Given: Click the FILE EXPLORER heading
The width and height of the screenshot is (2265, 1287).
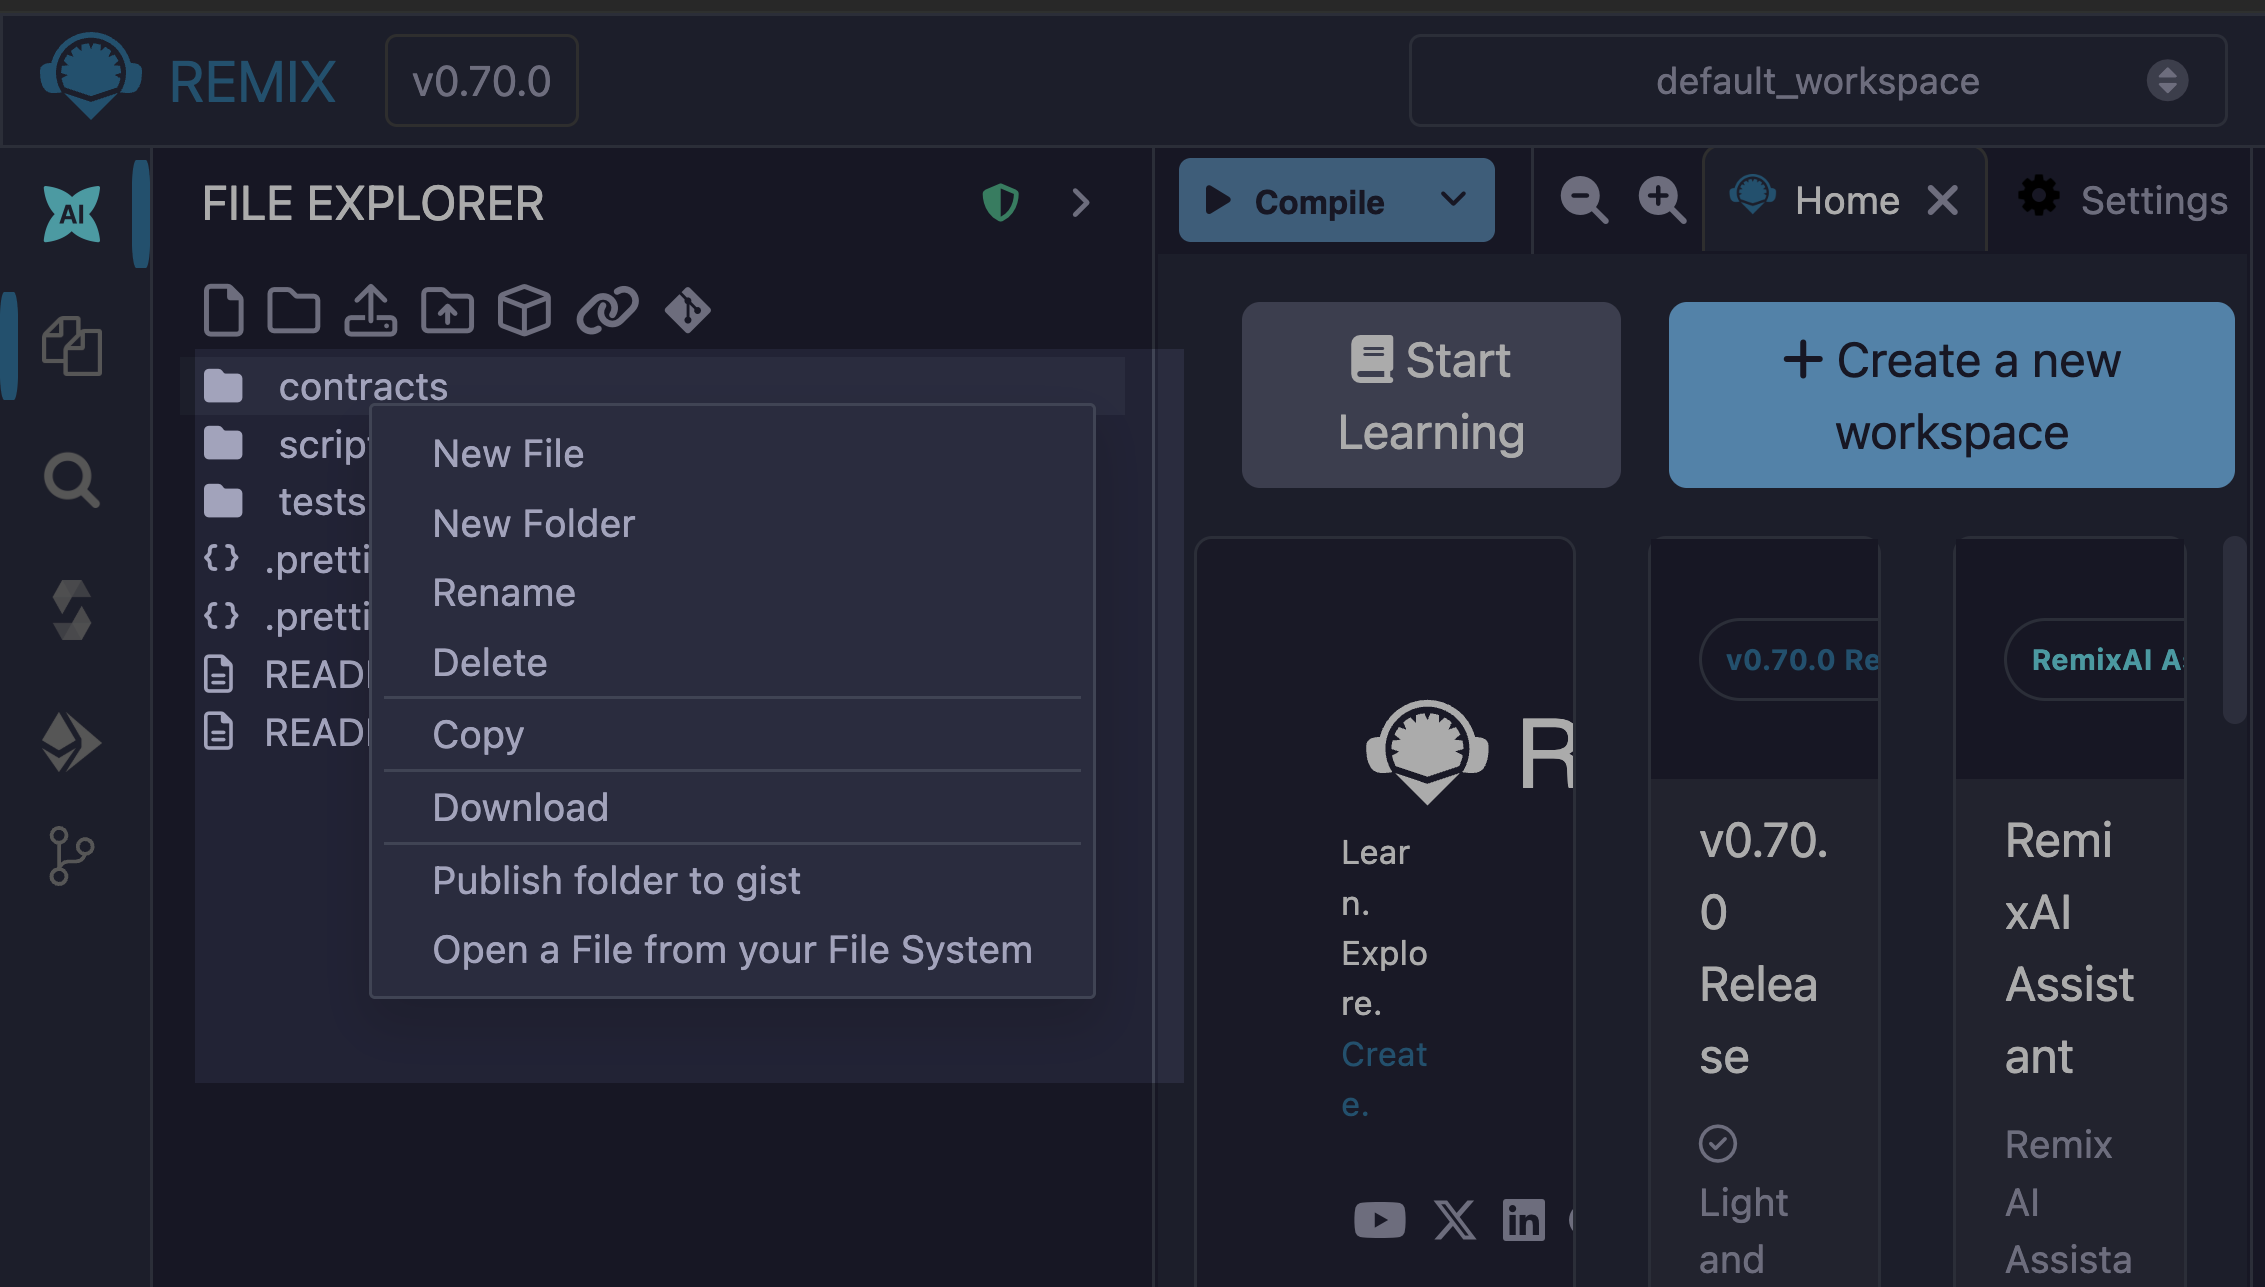Looking at the screenshot, I should (373, 204).
